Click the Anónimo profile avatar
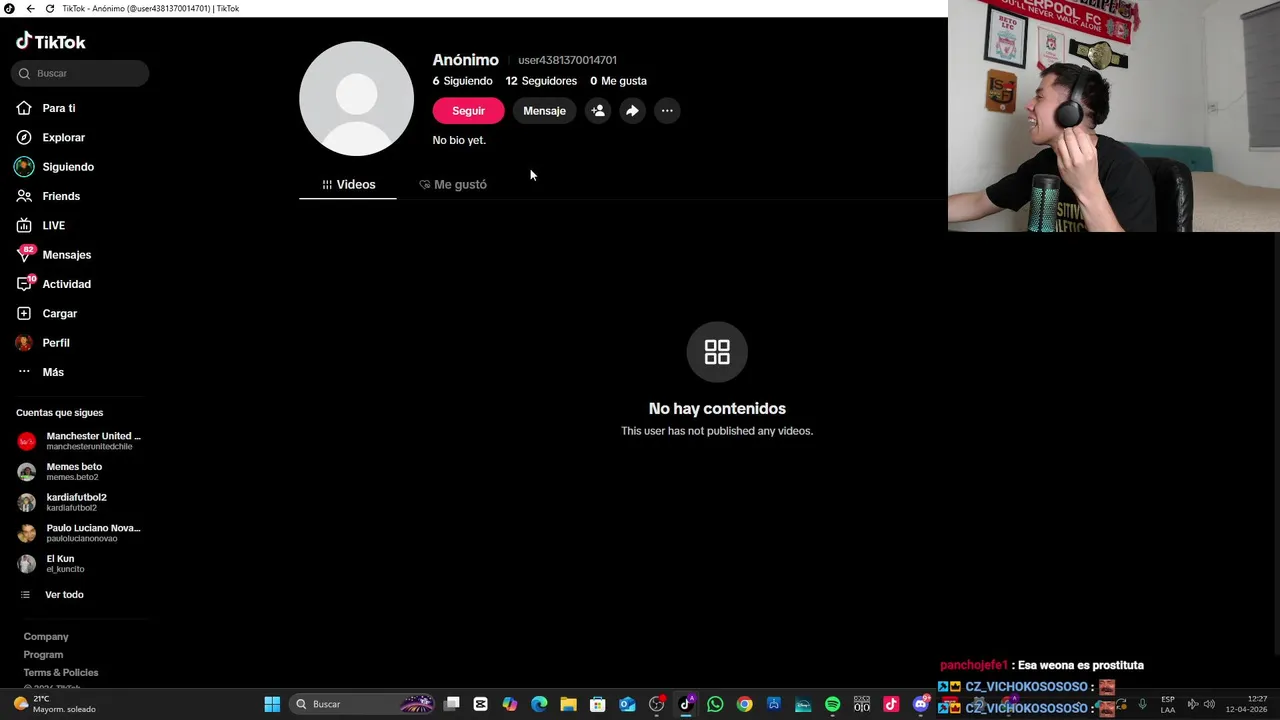1280x720 pixels. tap(357, 98)
